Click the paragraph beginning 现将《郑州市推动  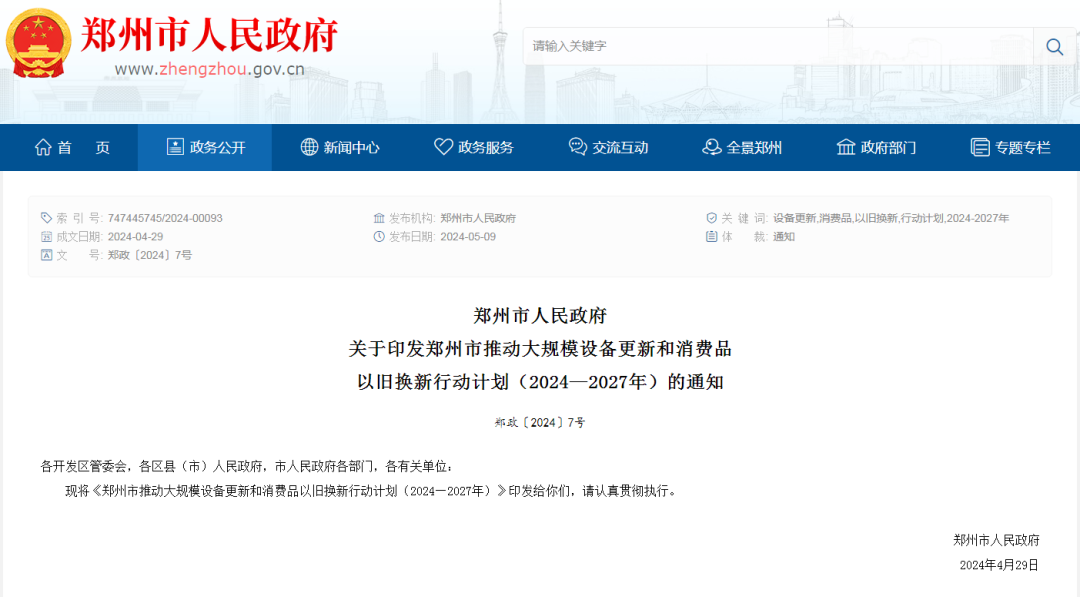coord(371,491)
